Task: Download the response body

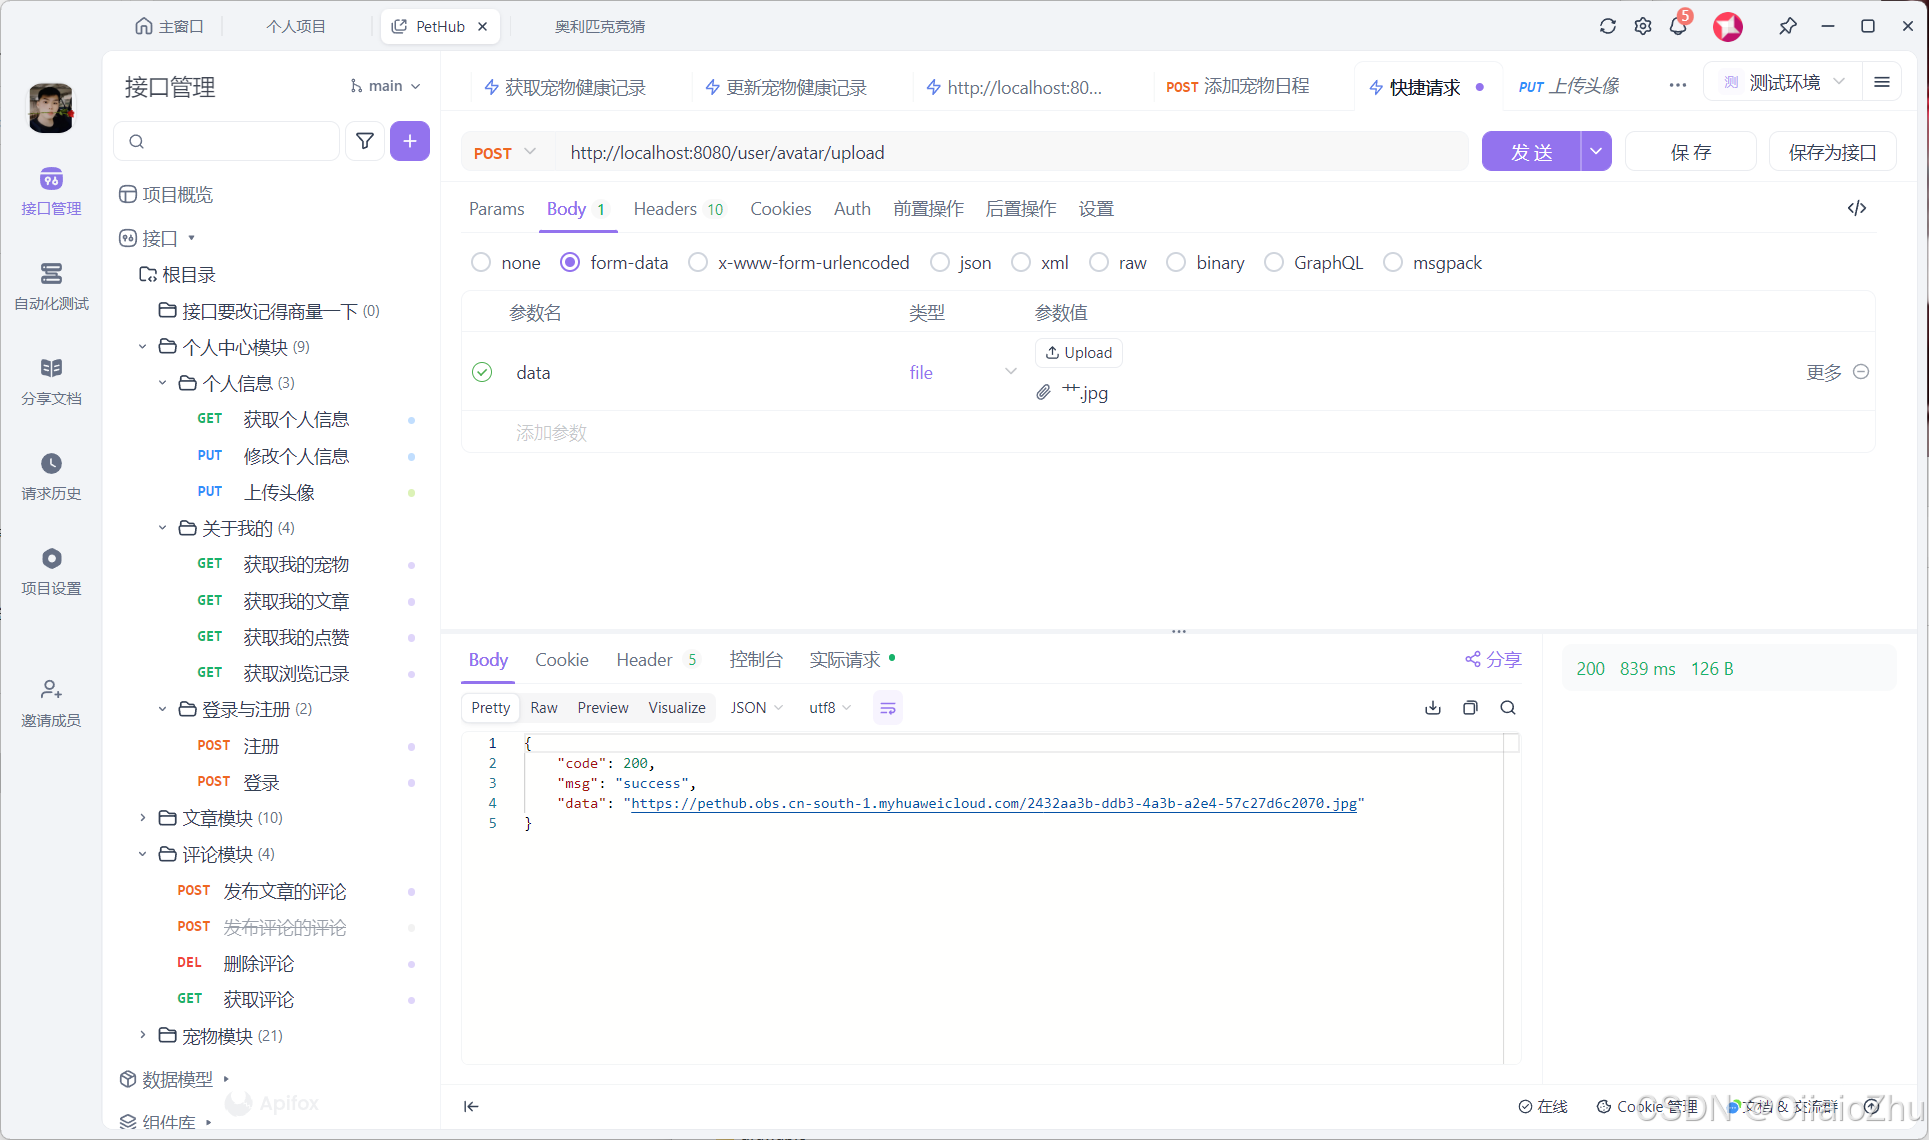Action: point(1432,708)
